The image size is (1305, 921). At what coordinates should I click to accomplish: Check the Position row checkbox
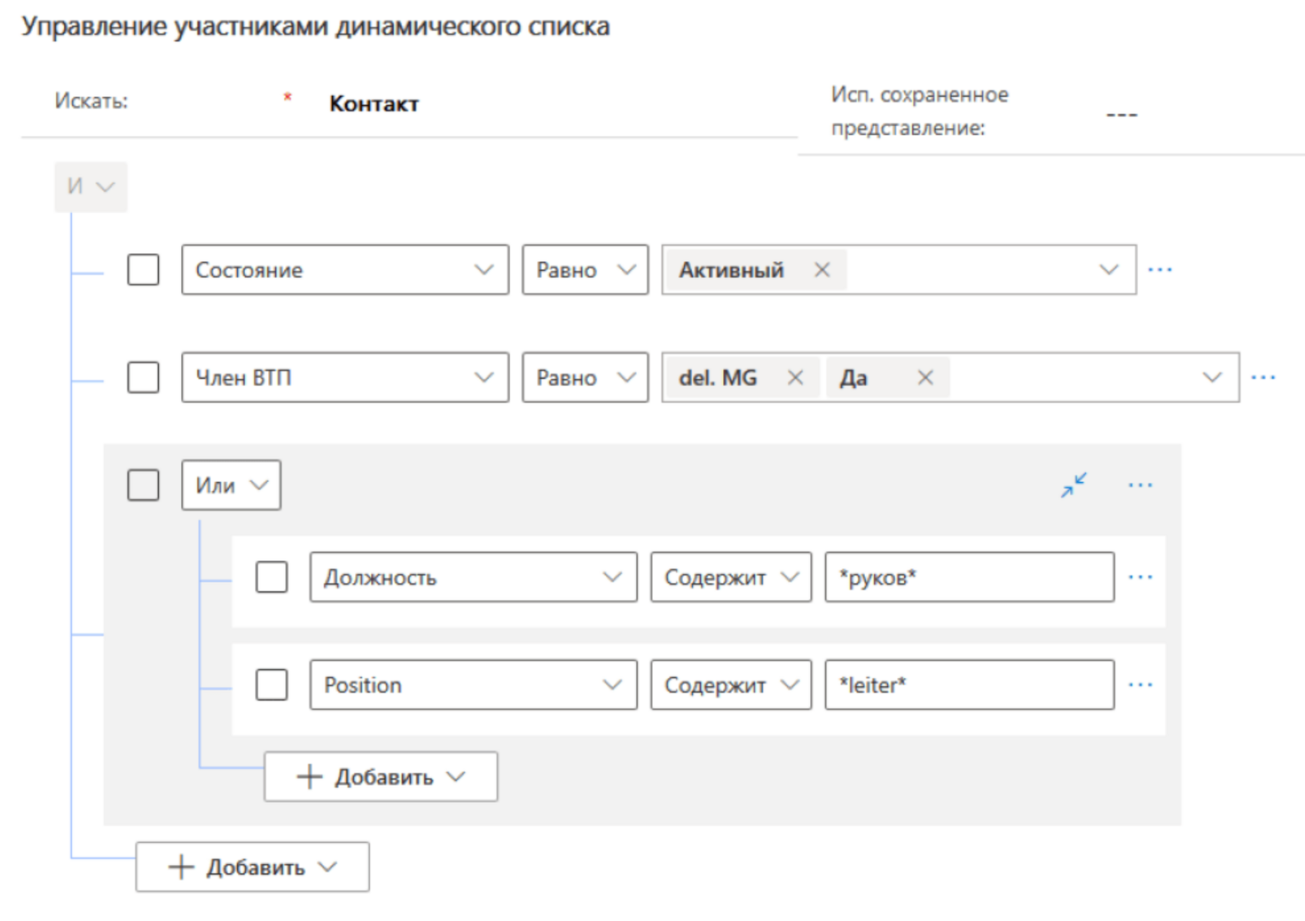click(272, 685)
